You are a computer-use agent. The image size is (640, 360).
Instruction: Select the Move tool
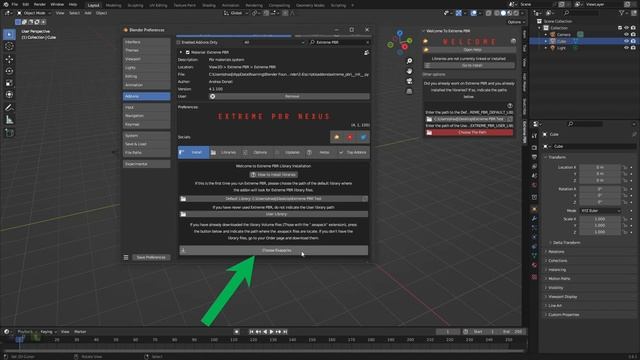coord(9,59)
